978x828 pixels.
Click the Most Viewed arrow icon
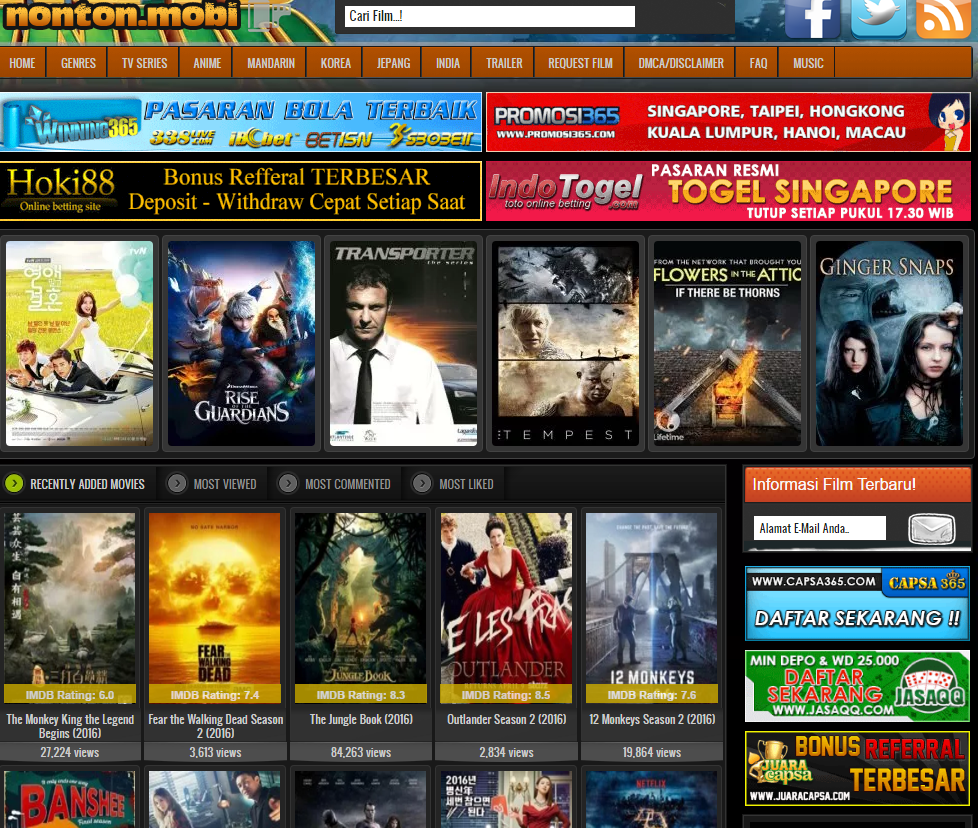(x=177, y=484)
